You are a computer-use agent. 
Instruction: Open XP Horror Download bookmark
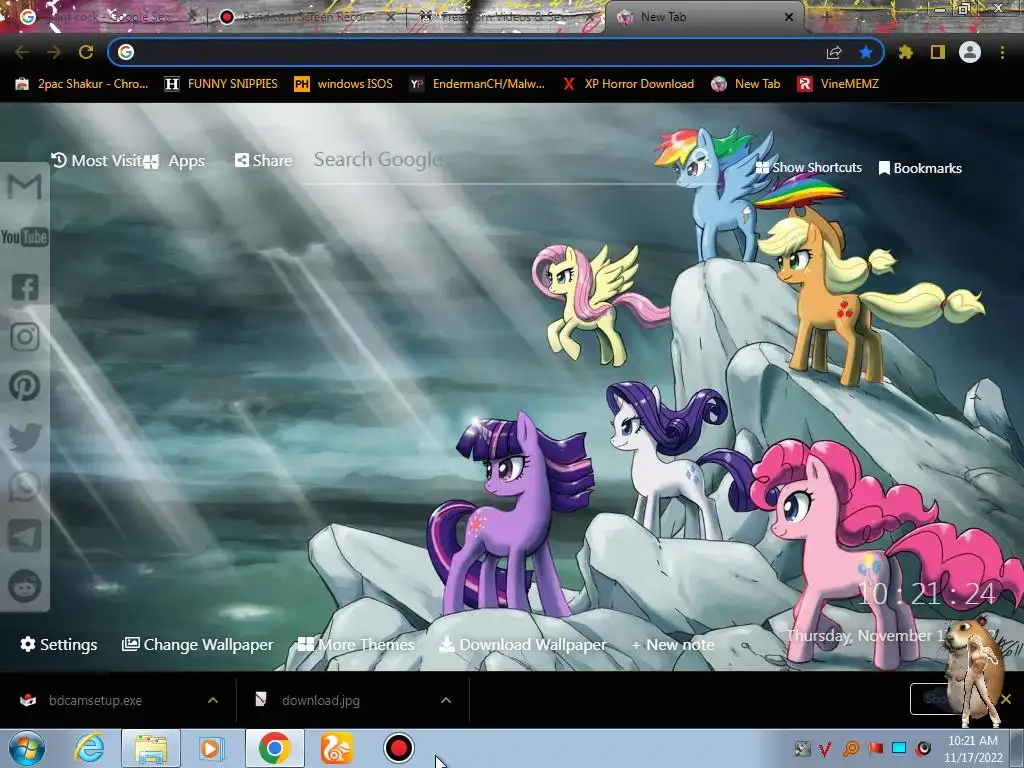click(628, 84)
